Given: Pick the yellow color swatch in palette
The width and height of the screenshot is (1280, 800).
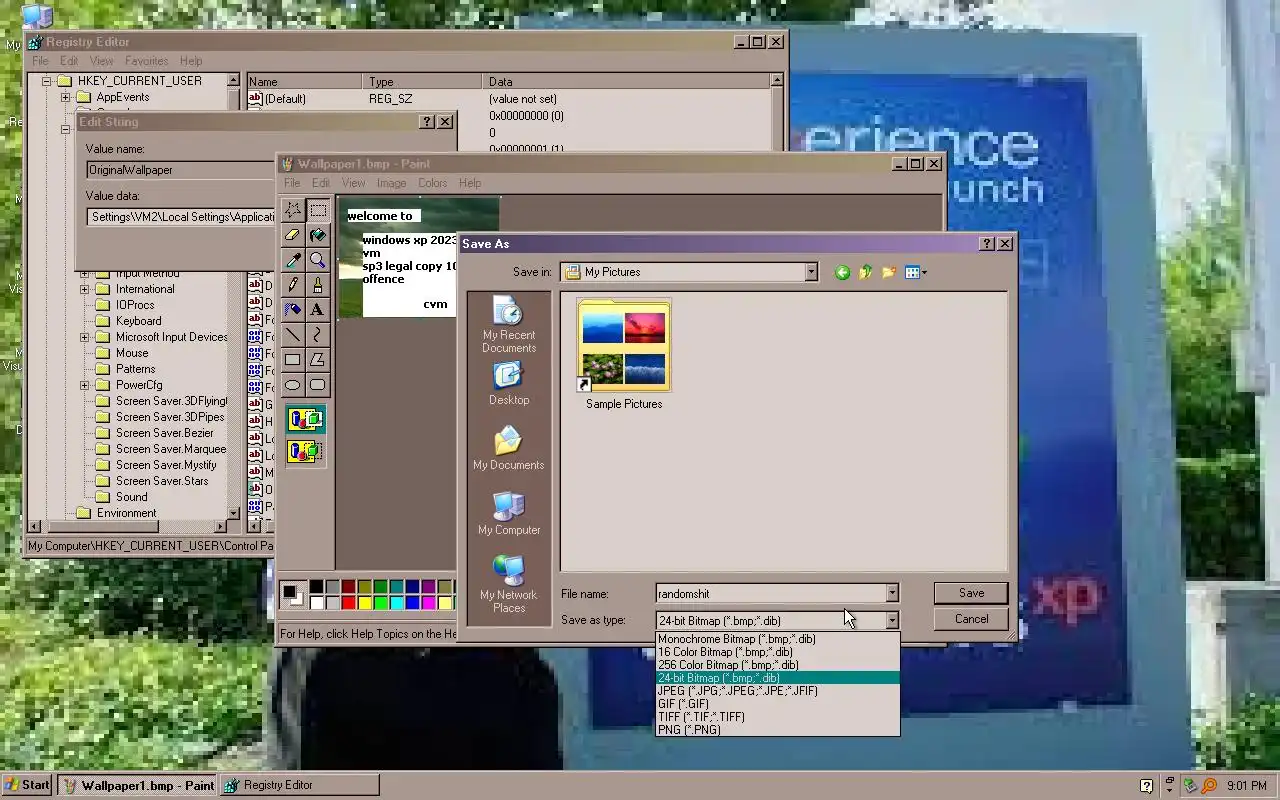Looking at the screenshot, I should pos(364,602).
